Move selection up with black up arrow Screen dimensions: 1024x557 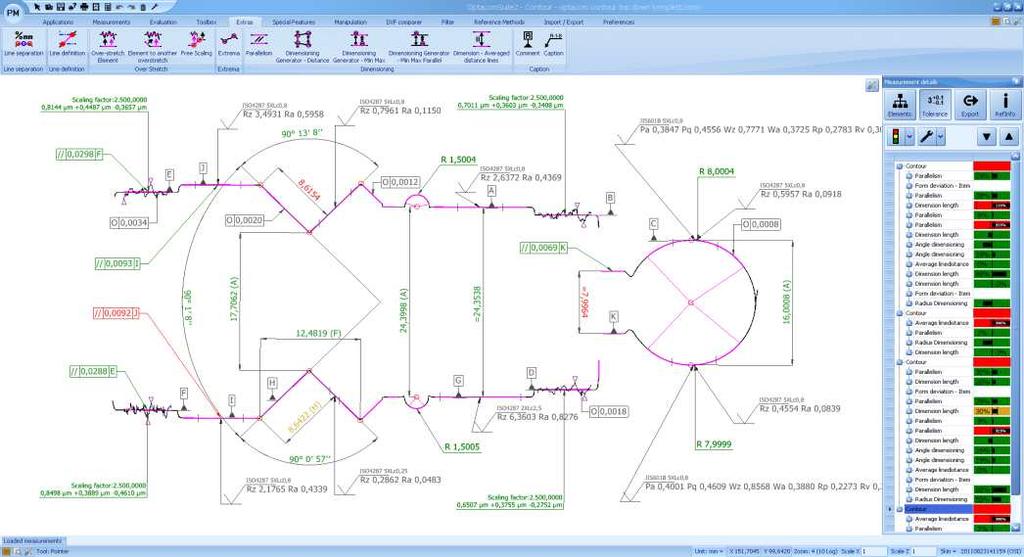click(1009, 136)
